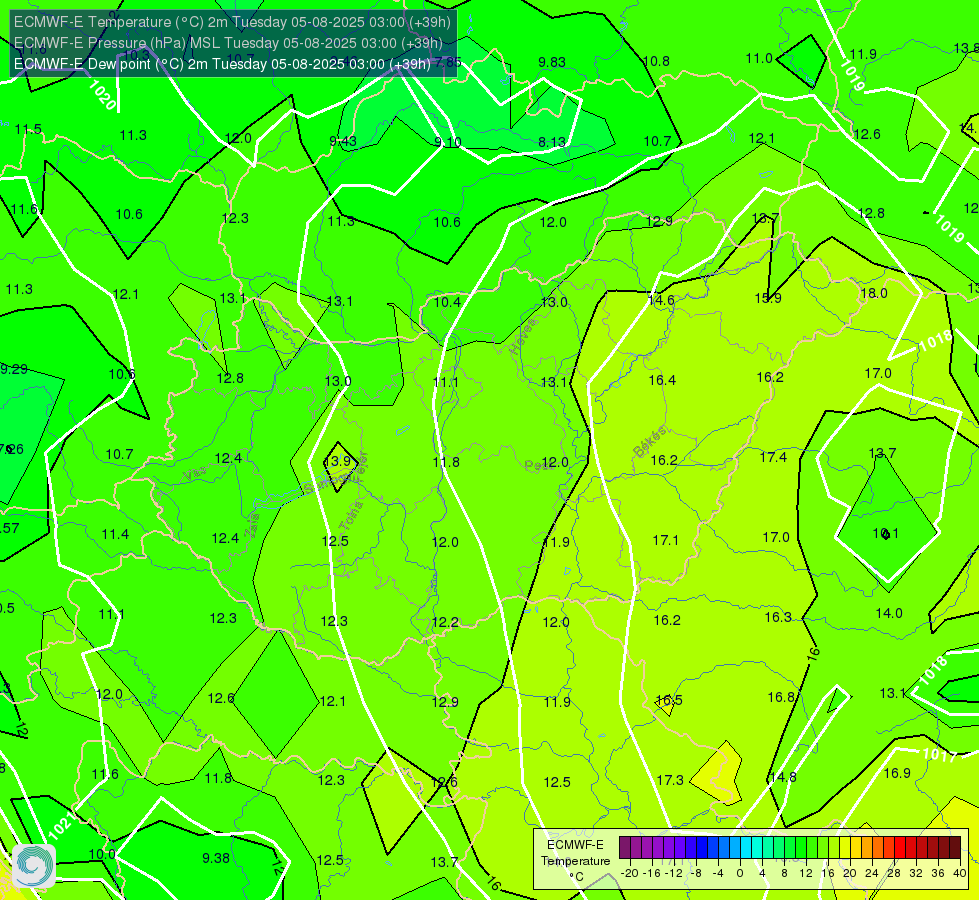Click the 8.13 temperature value

pyautogui.click(x=552, y=143)
